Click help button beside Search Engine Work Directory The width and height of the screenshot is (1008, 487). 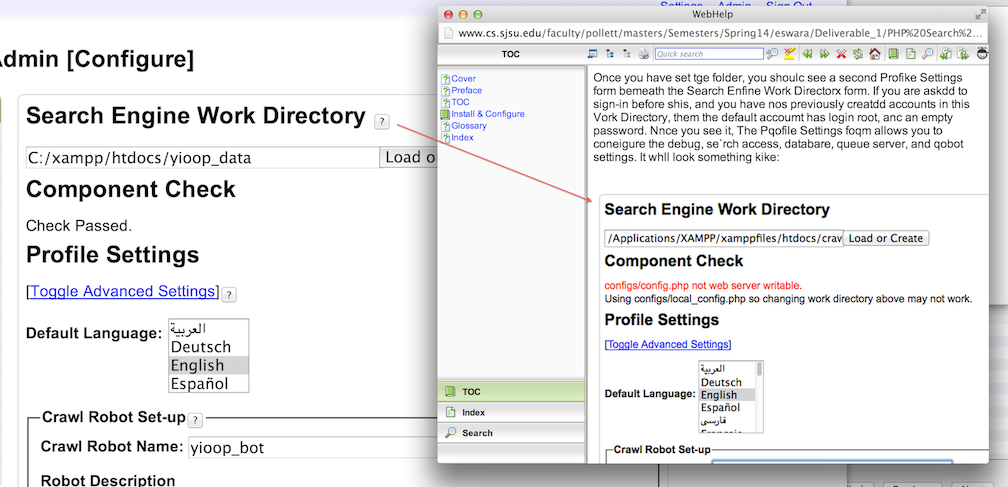click(381, 121)
